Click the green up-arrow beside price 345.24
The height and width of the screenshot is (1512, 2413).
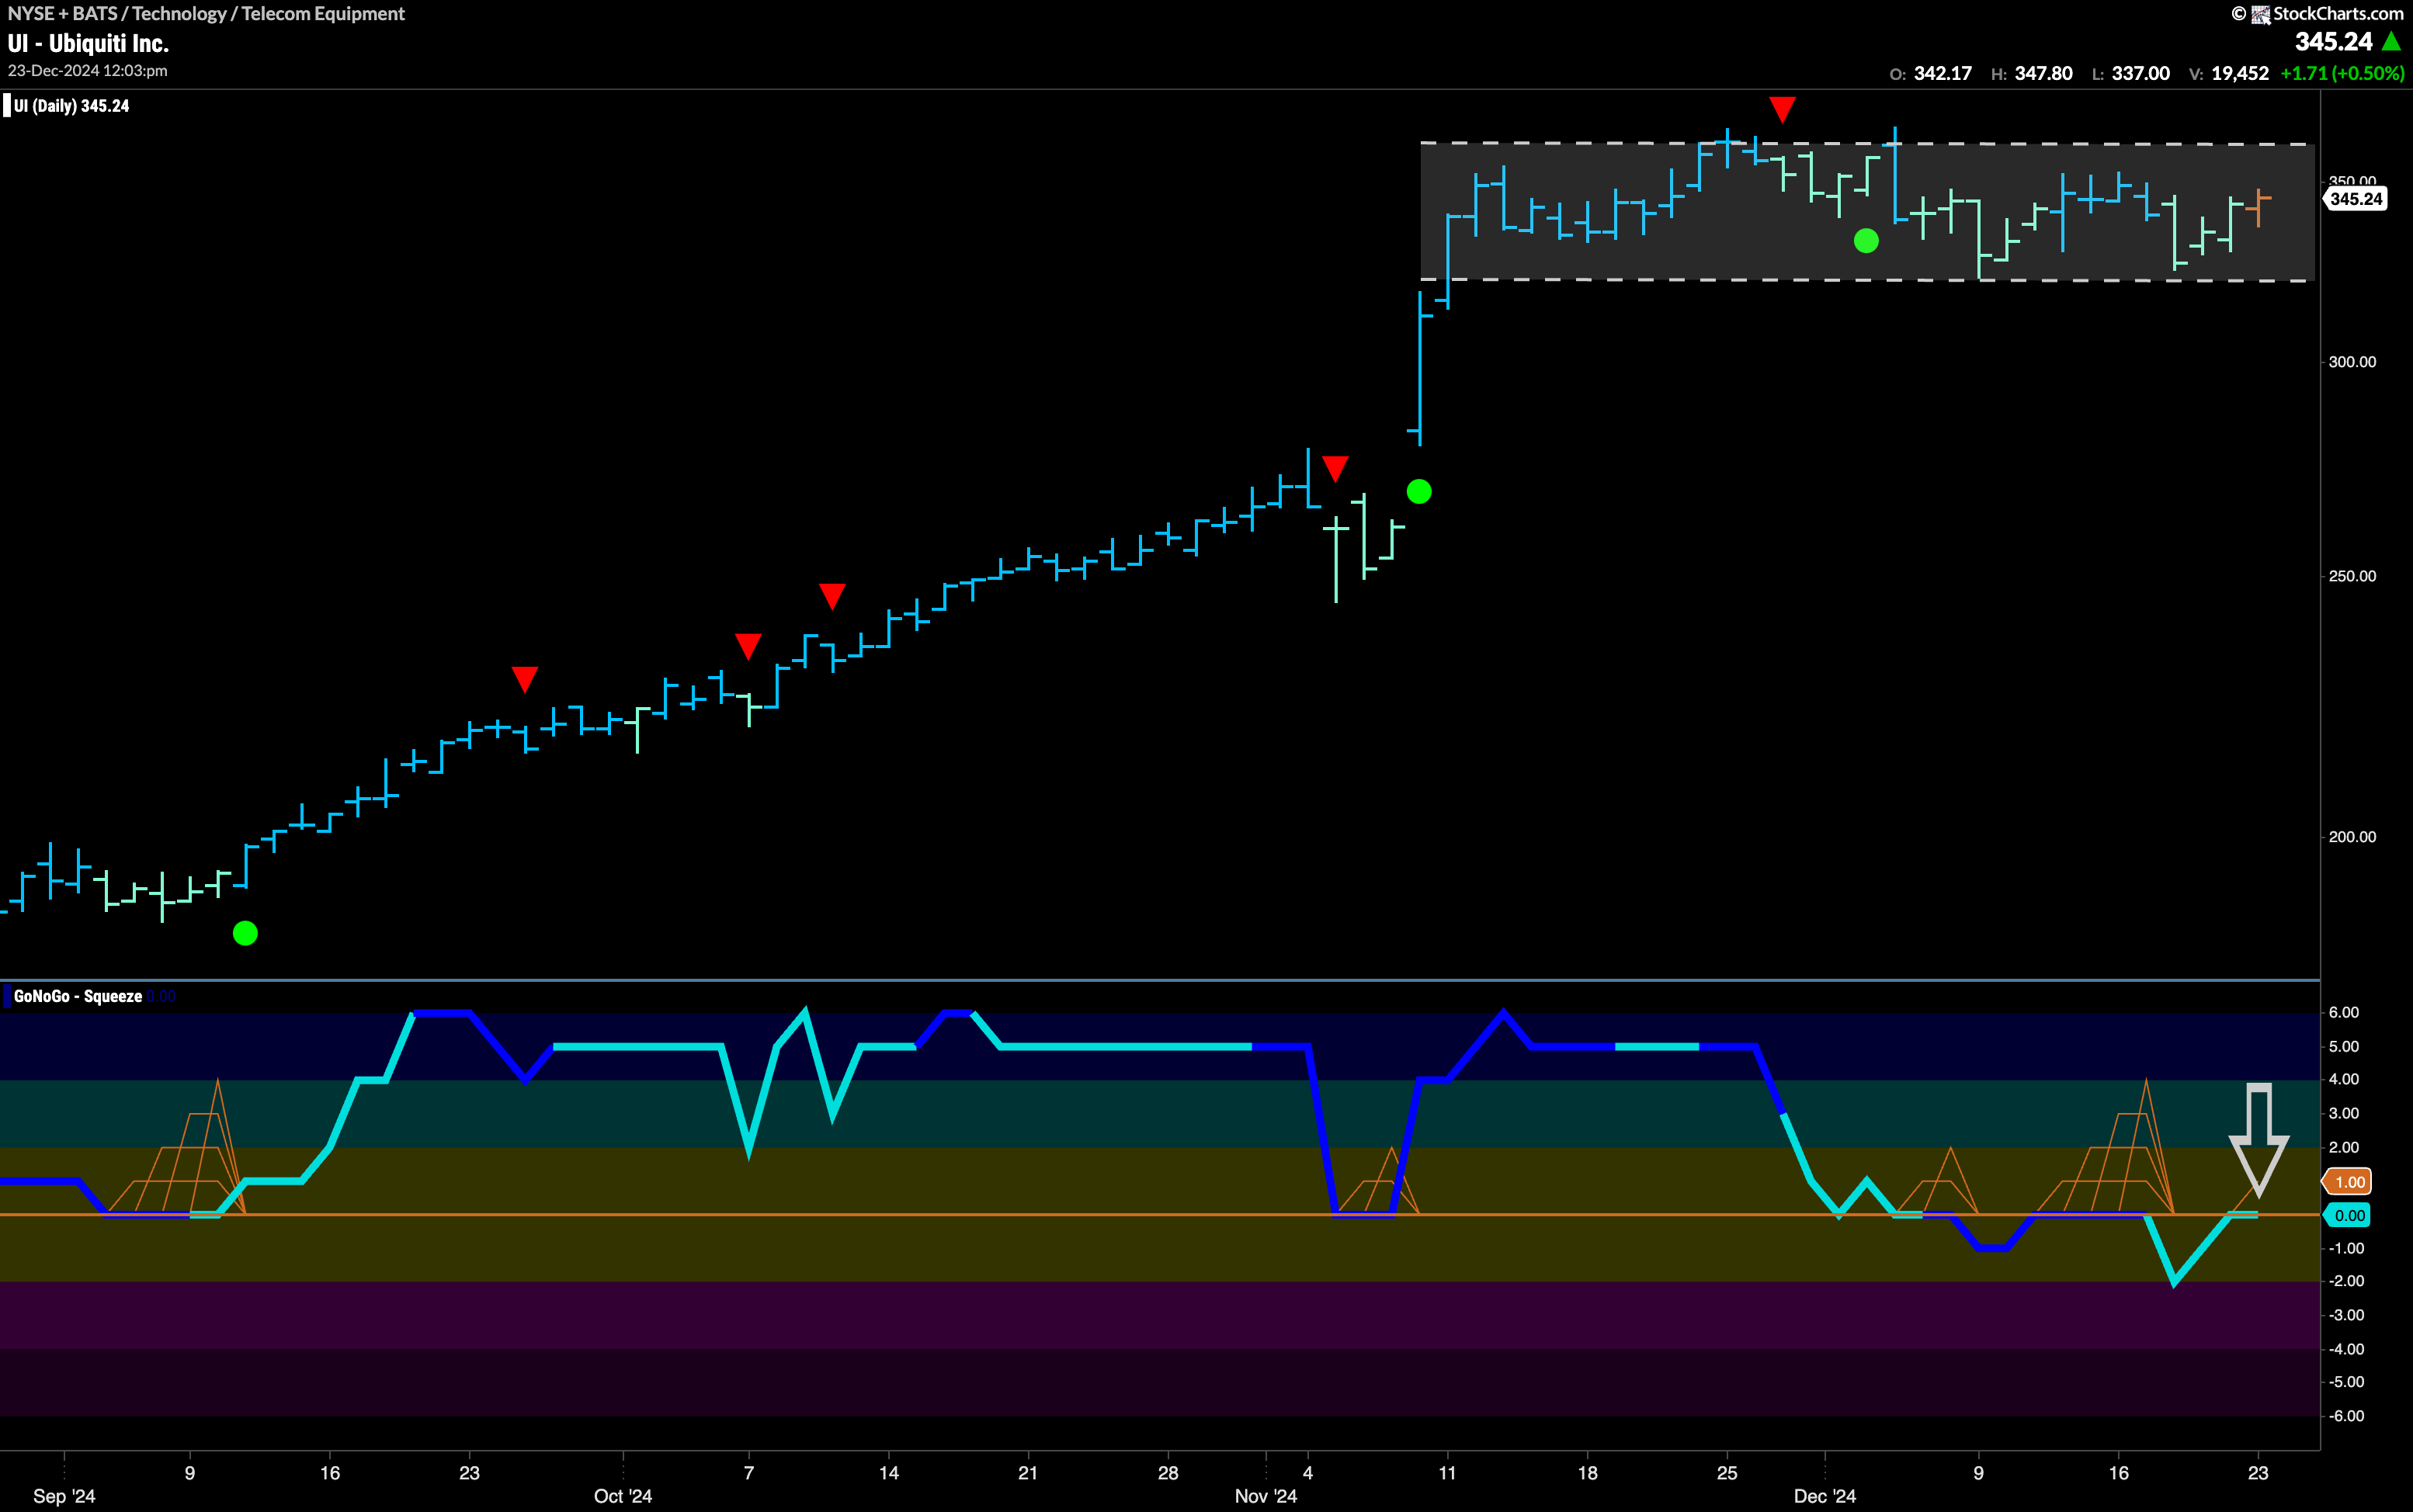(x=2391, y=42)
